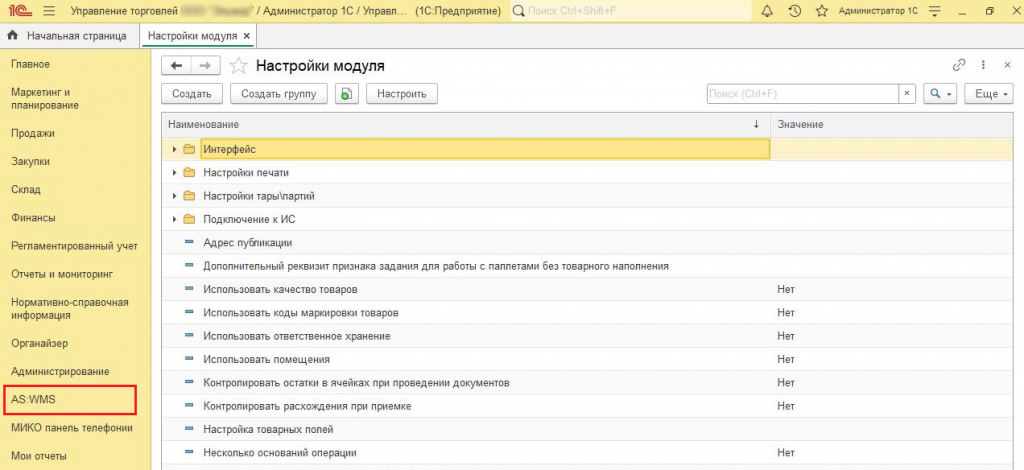Expand the Интерфейс folder
1024x470 pixels.
click(174, 149)
